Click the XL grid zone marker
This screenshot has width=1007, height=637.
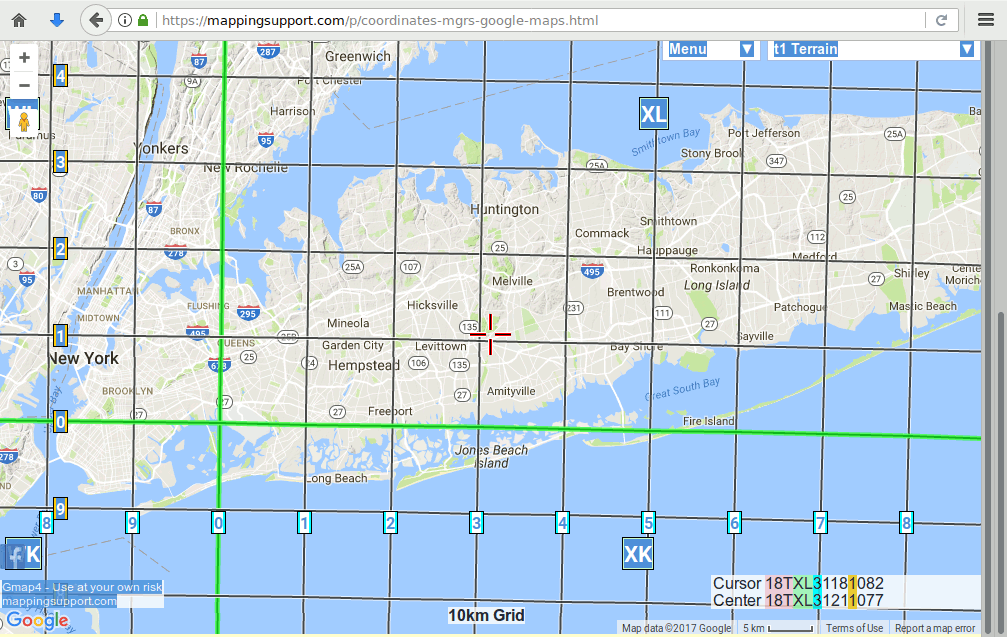[x=653, y=113]
